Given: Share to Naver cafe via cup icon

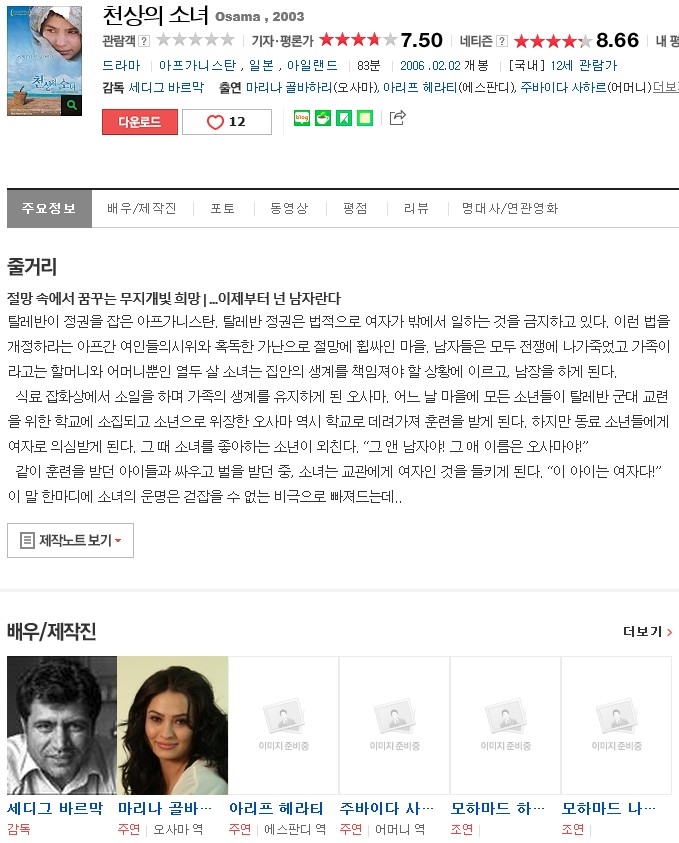Looking at the screenshot, I should (323, 118).
